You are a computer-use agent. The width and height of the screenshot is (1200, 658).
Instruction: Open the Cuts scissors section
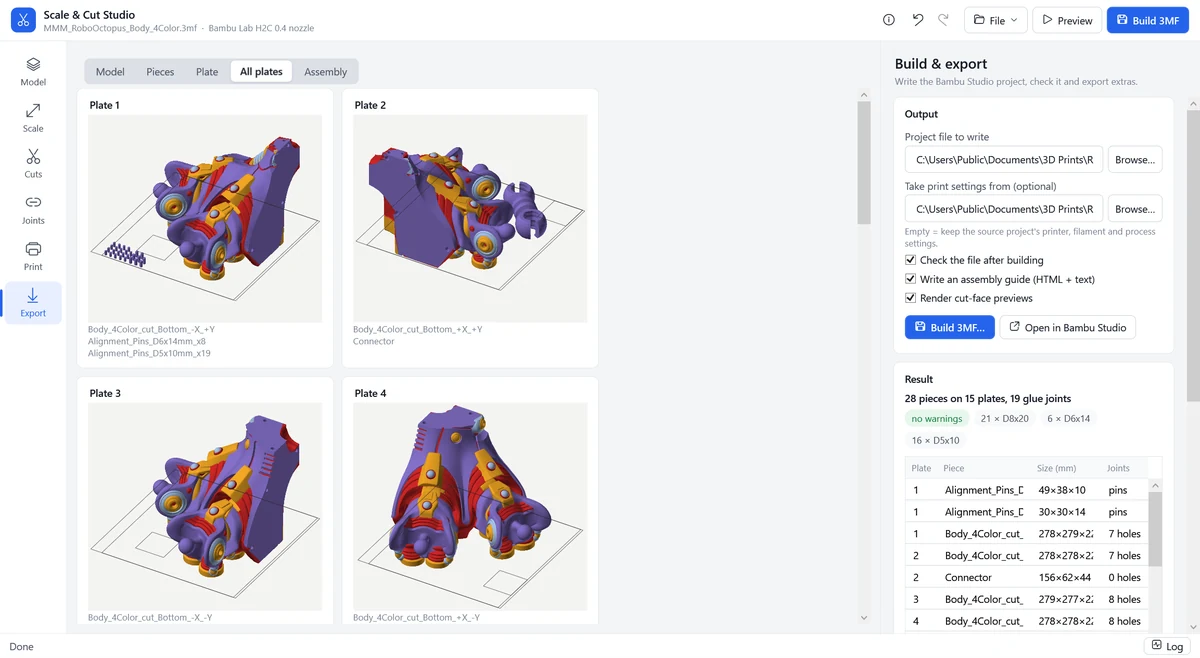[x=33, y=164]
